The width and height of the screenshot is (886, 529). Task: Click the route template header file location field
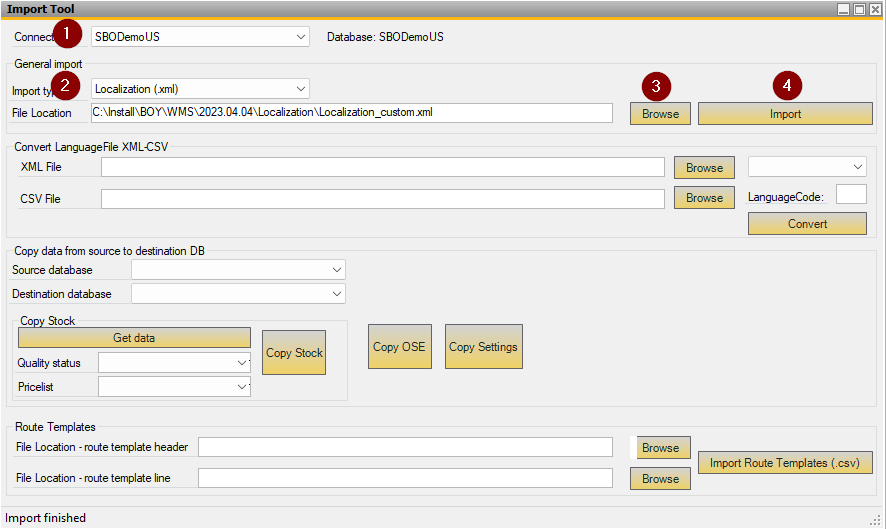point(405,447)
